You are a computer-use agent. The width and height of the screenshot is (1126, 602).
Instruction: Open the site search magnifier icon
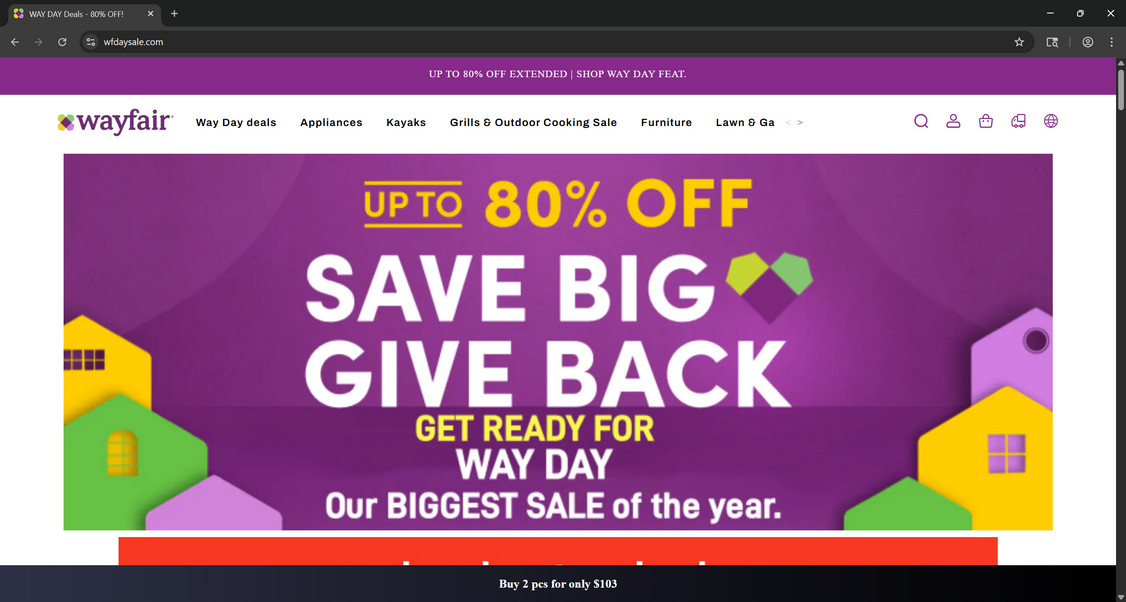click(921, 121)
